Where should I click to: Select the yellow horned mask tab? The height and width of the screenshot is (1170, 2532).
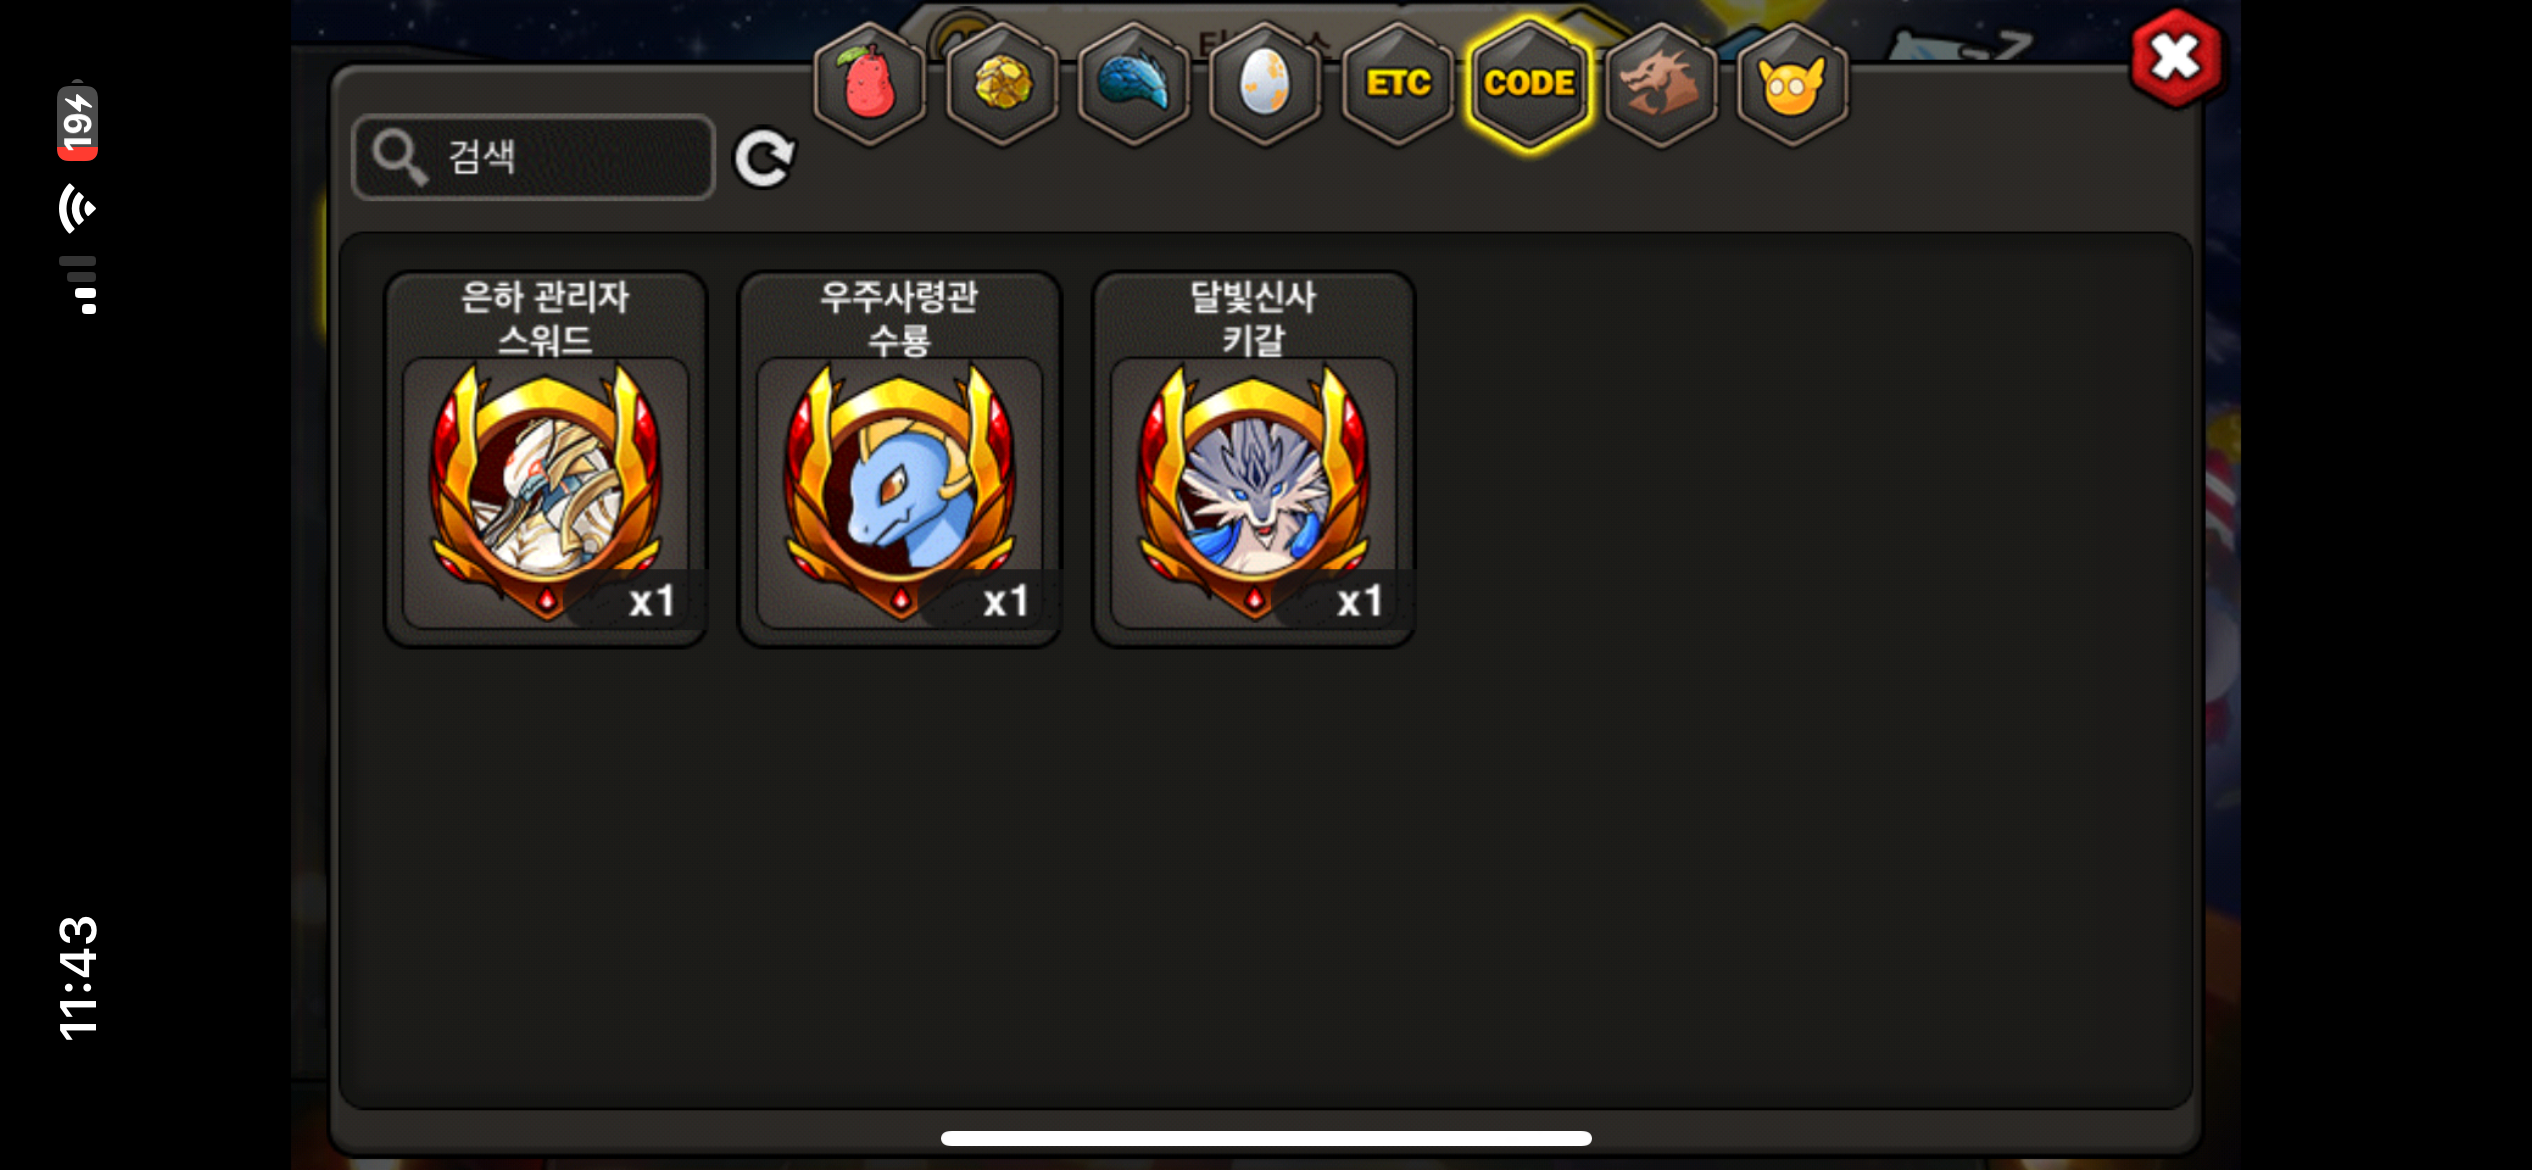point(1792,83)
